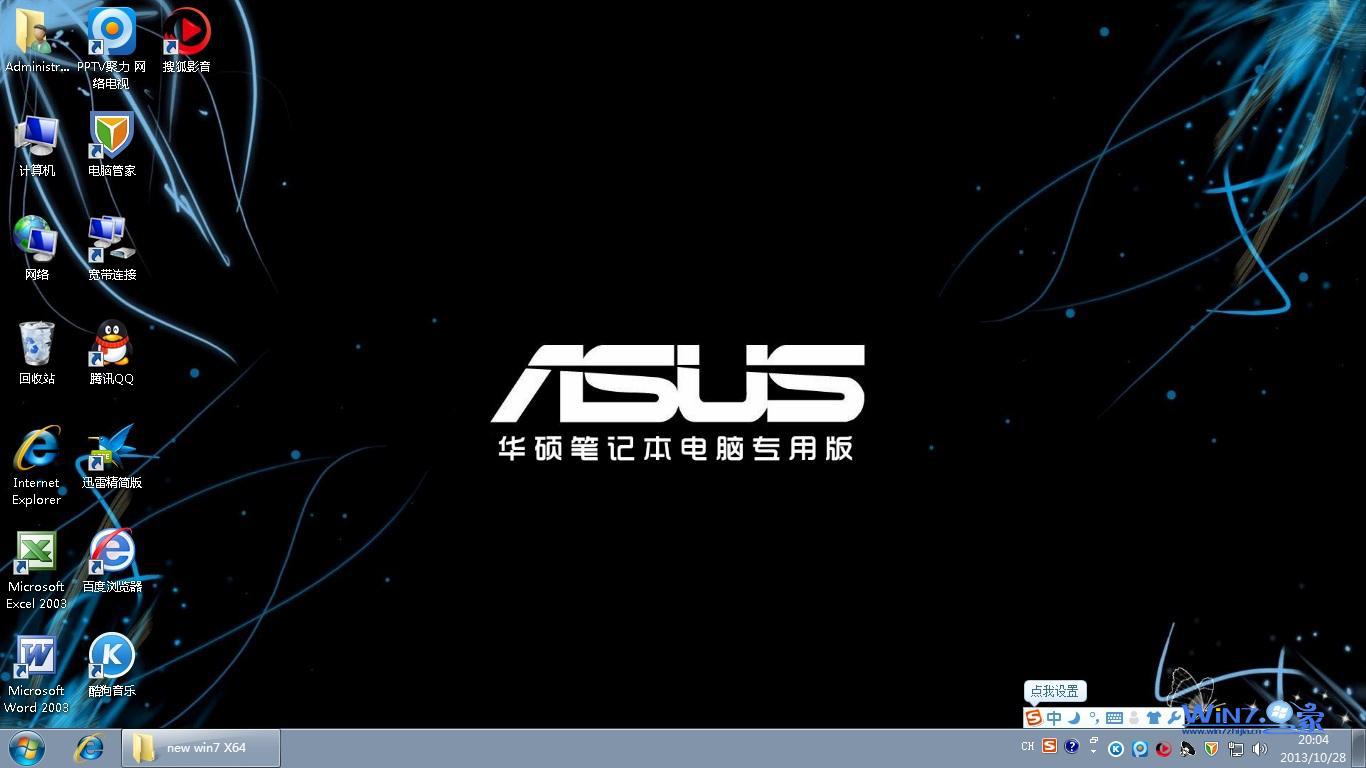Open 电脑管家 shield icon in the tray
1366x768 pixels.
pos(1212,748)
